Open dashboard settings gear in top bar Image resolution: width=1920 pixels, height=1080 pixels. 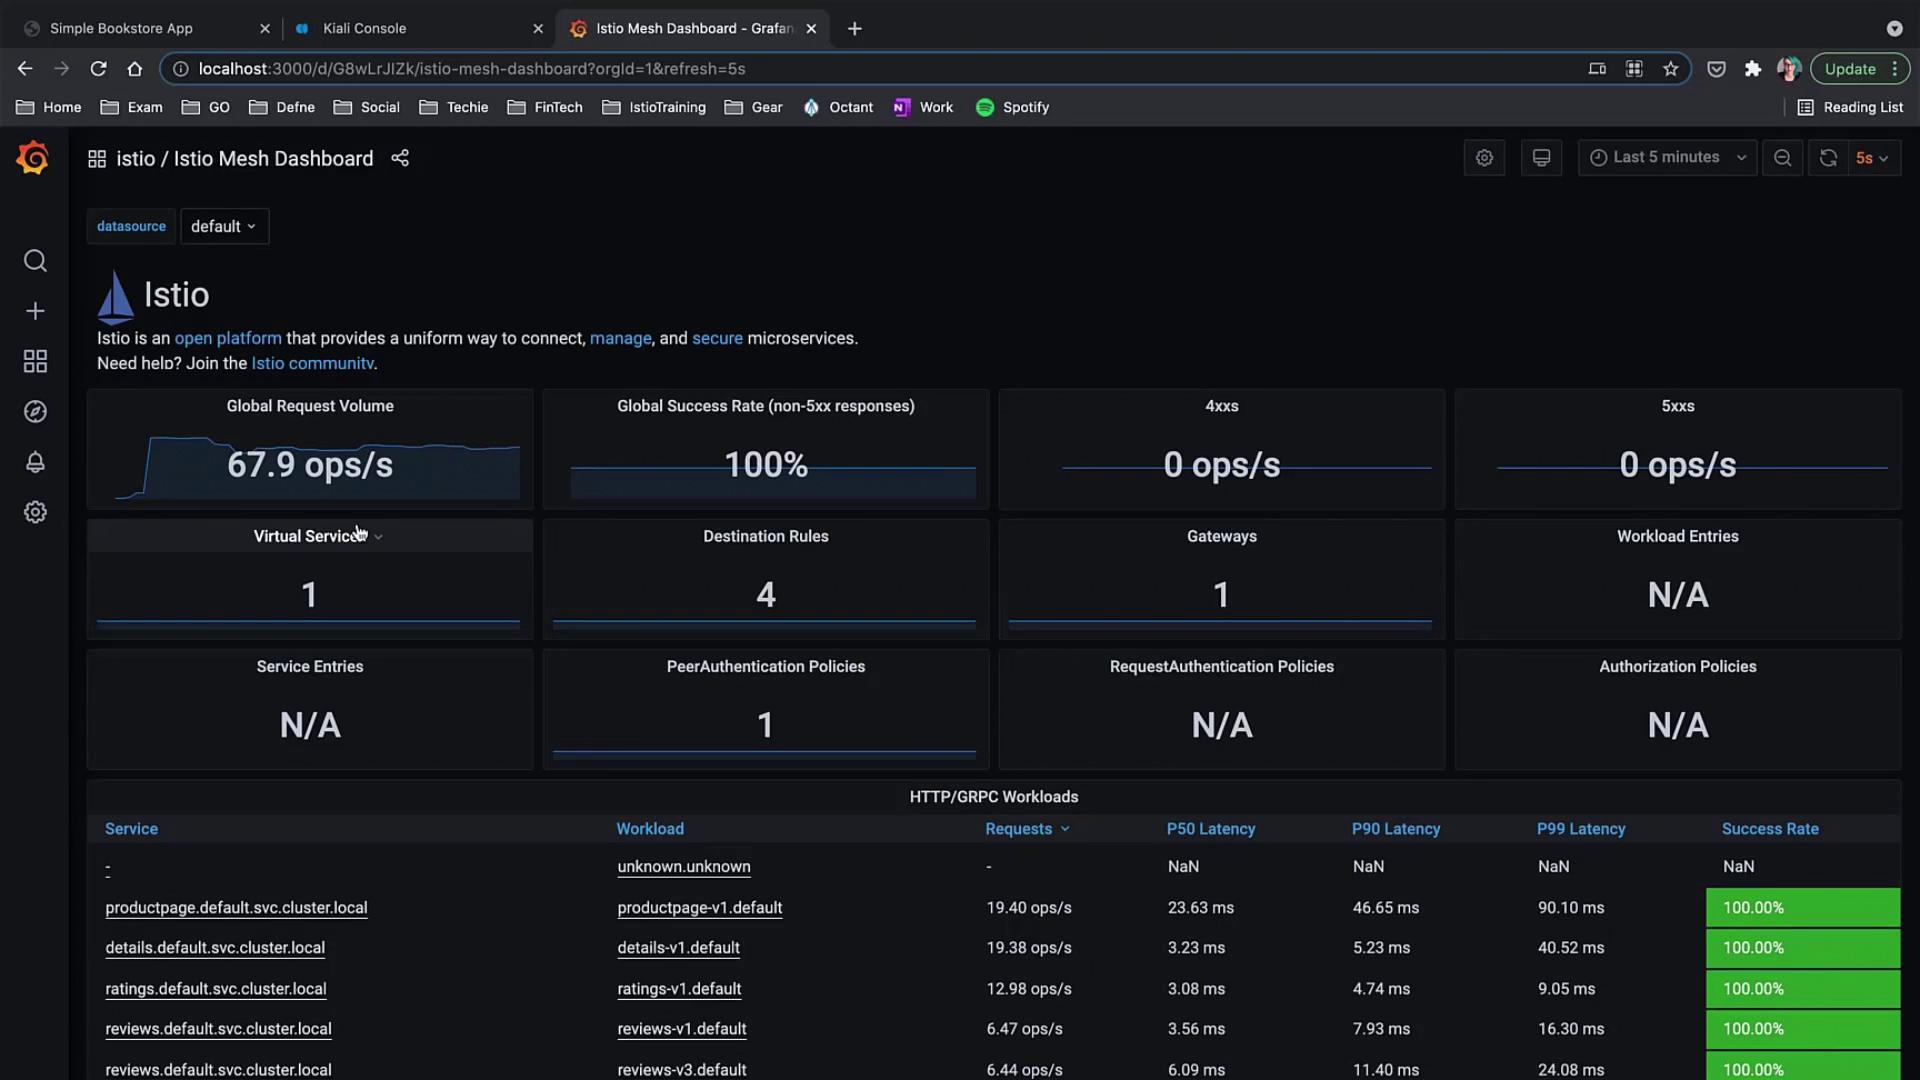pos(1484,158)
